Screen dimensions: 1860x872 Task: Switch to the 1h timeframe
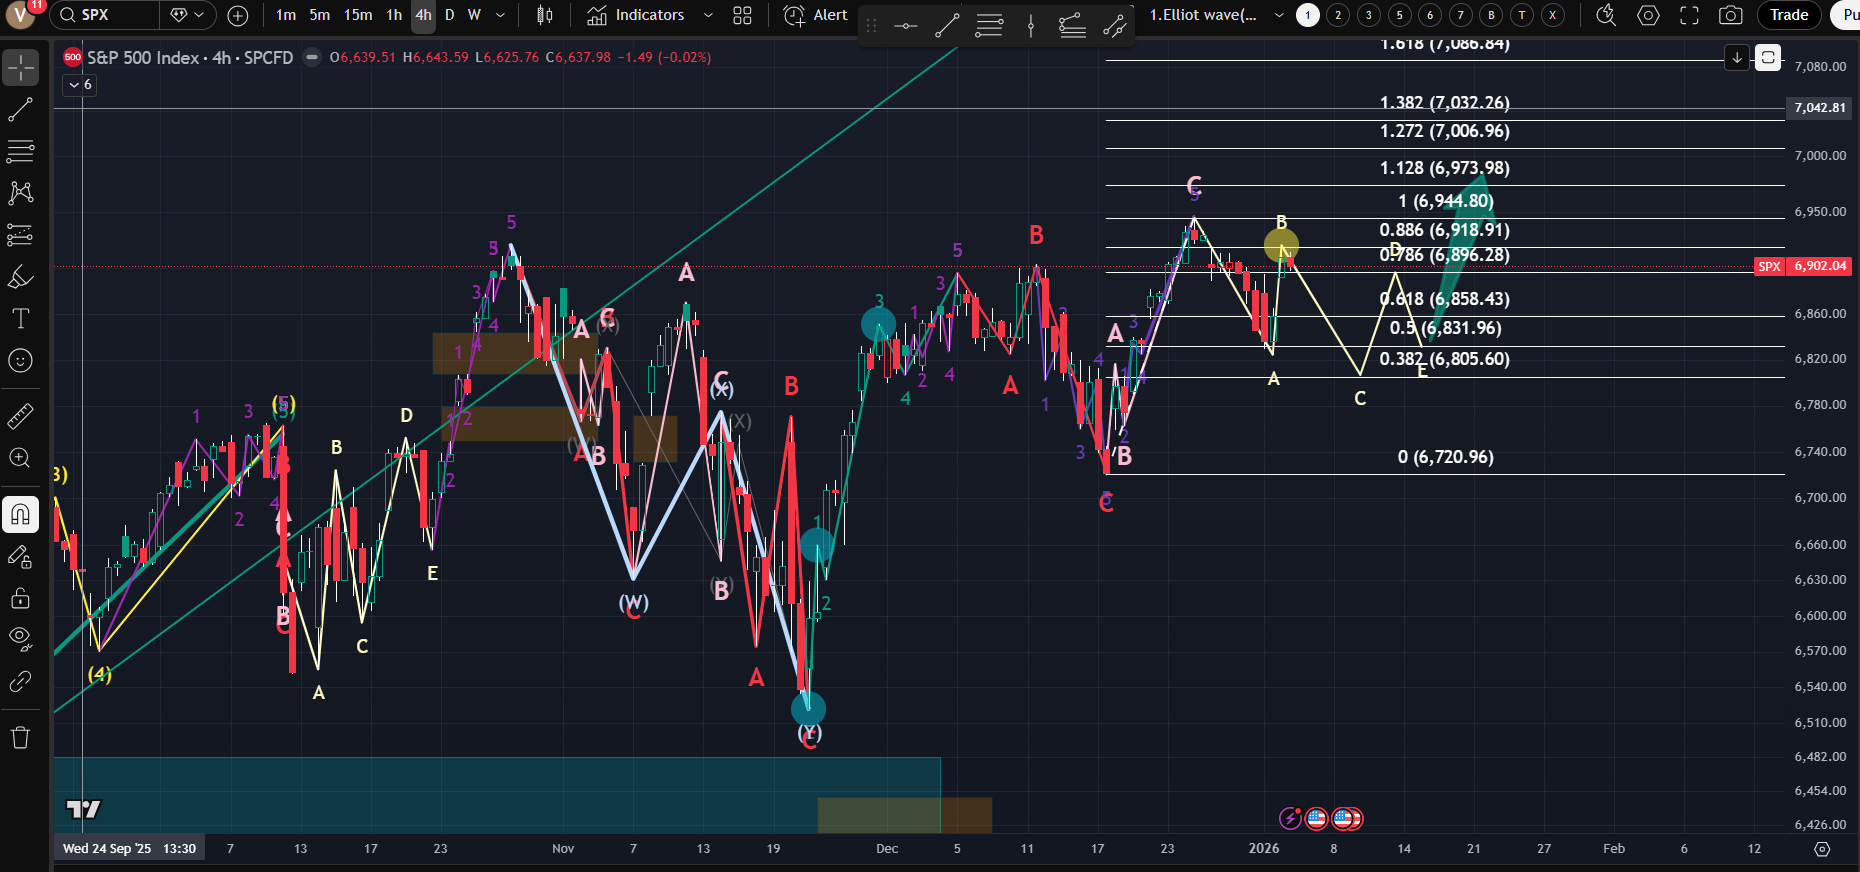[394, 15]
